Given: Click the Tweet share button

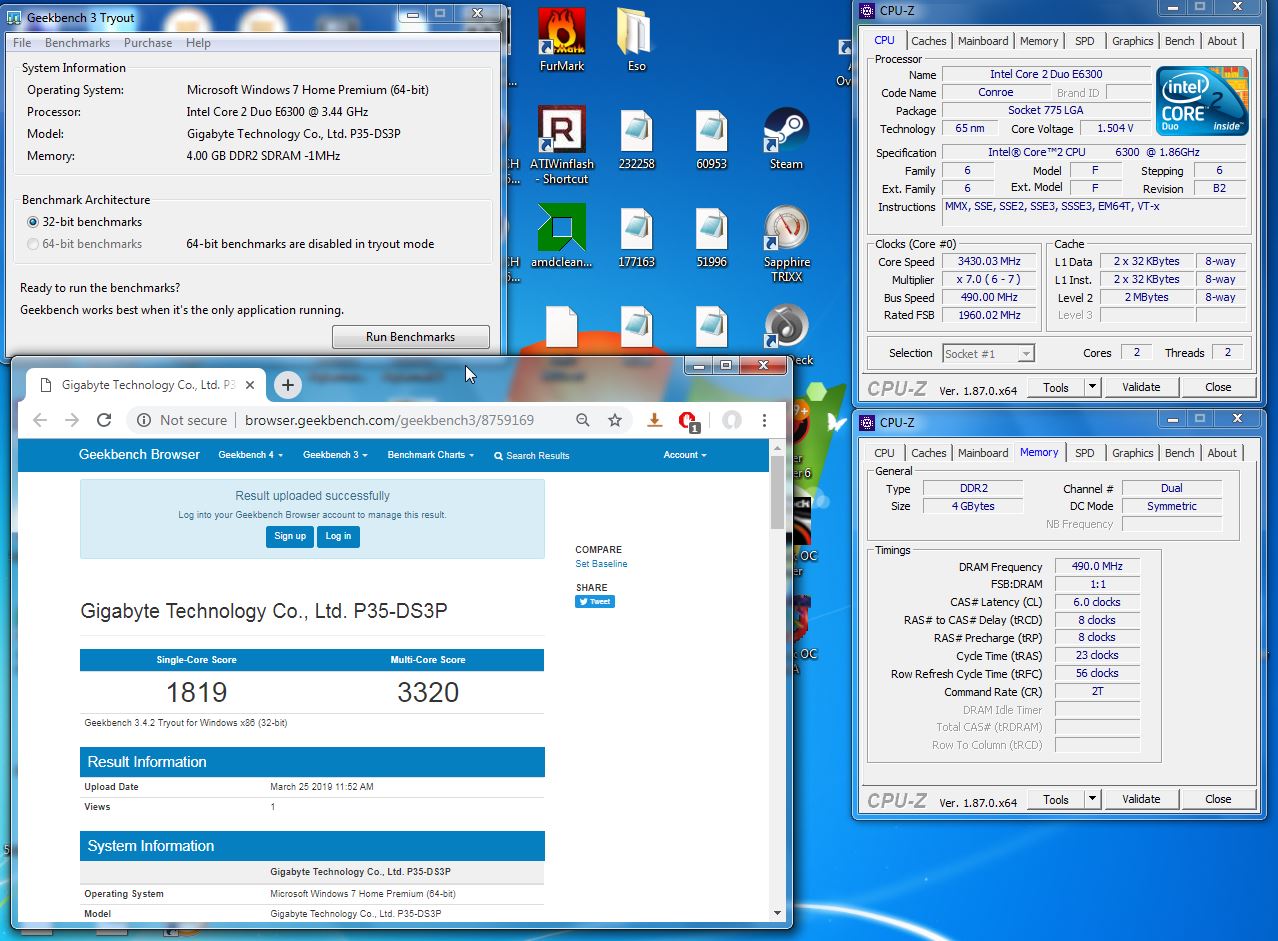Looking at the screenshot, I should [x=595, y=602].
